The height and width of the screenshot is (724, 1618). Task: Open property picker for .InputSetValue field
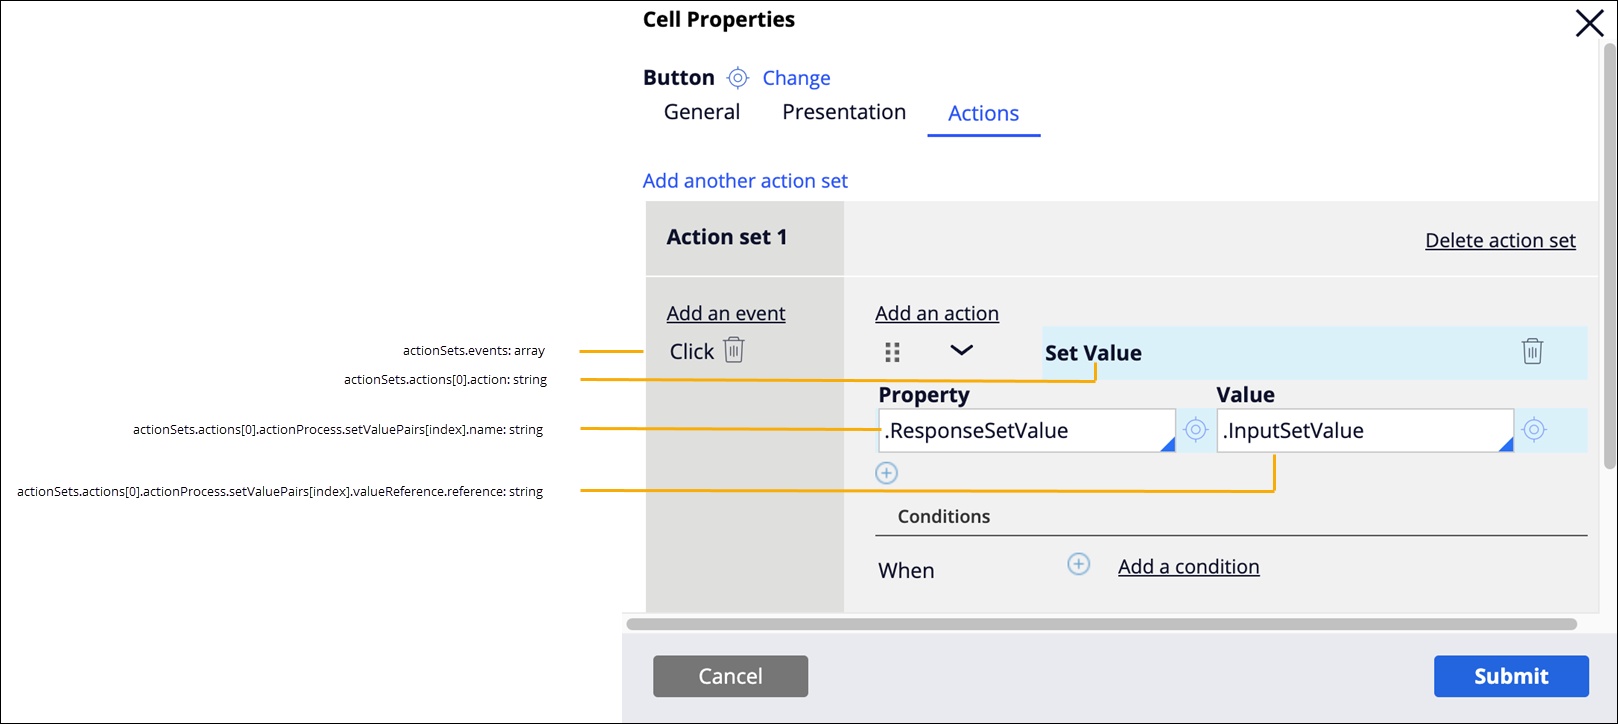point(1534,430)
